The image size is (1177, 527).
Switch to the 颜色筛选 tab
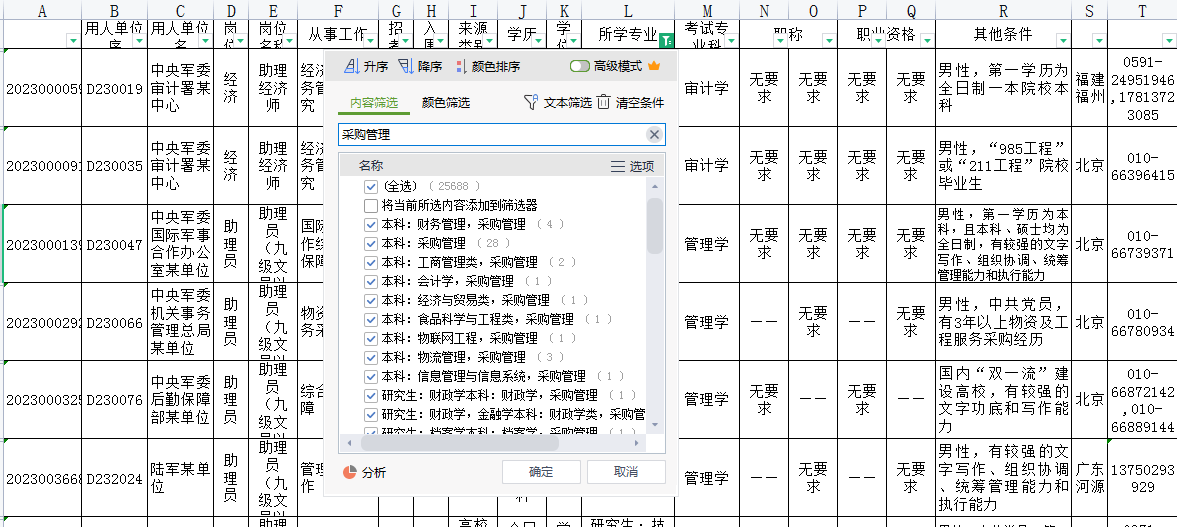click(446, 102)
